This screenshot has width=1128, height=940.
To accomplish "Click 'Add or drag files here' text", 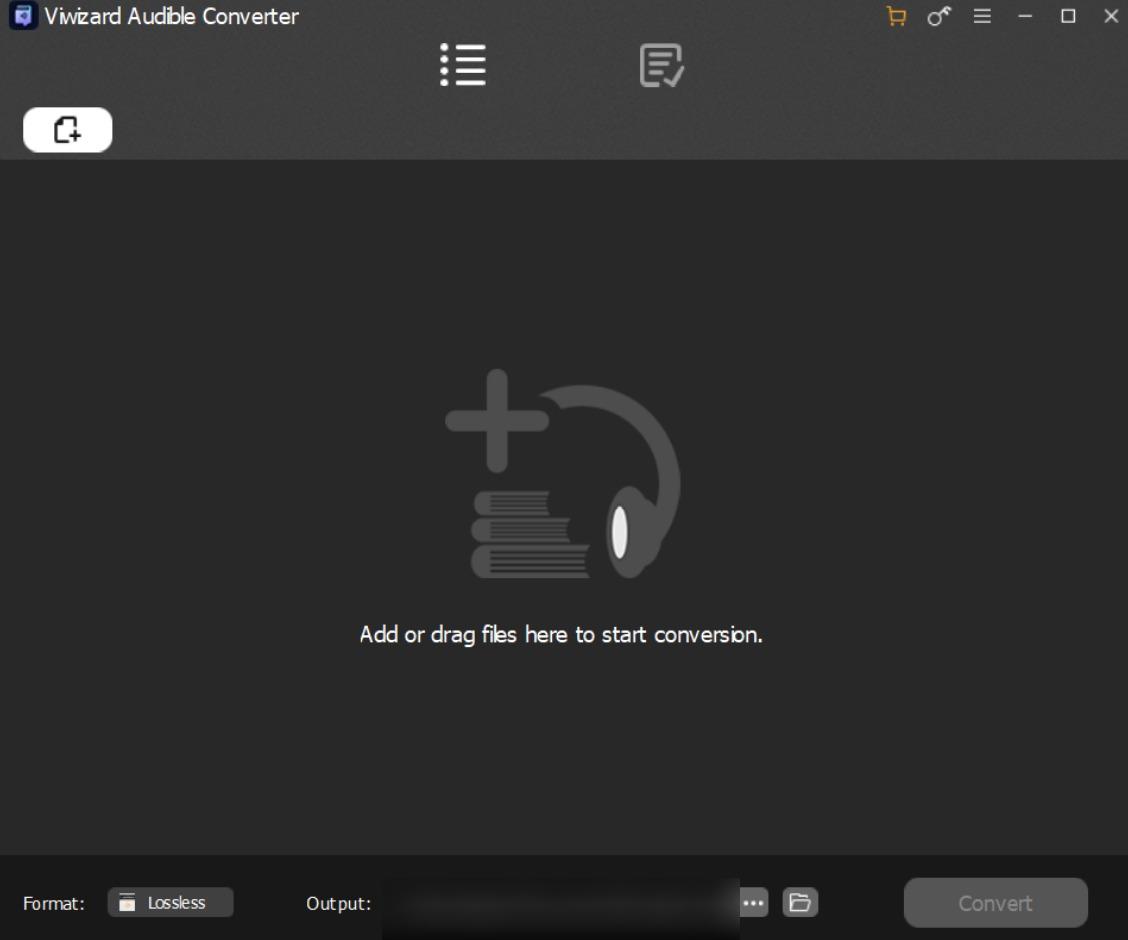I will click(560, 634).
